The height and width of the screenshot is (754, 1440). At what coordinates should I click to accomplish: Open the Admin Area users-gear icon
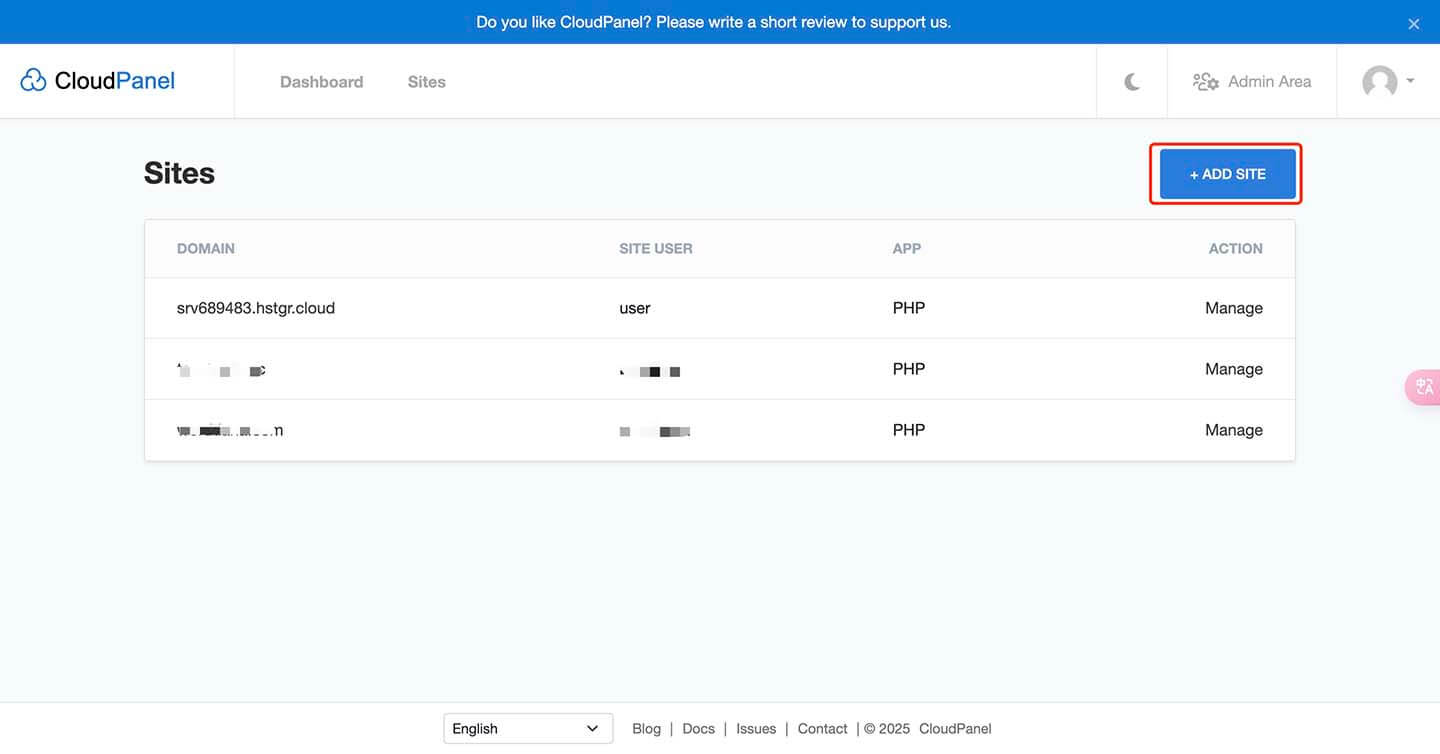point(1205,82)
